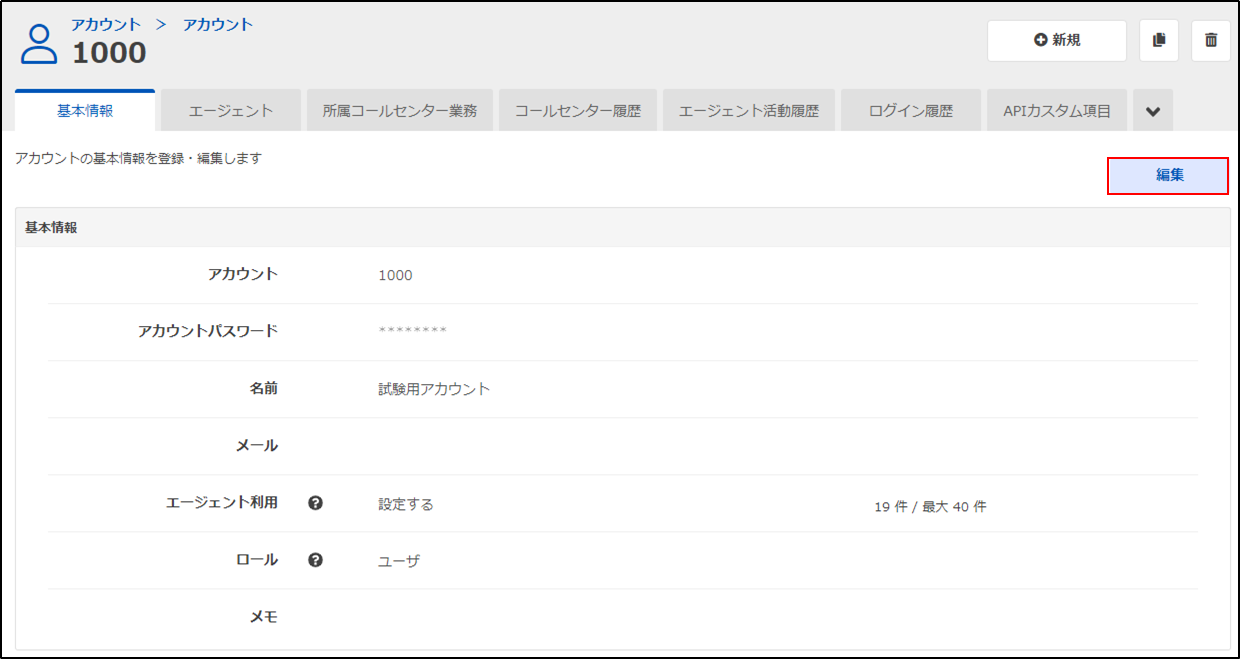This screenshot has width=1240, height=659.
Task: Switch to the エージェント tab
Action: click(231, 111)
